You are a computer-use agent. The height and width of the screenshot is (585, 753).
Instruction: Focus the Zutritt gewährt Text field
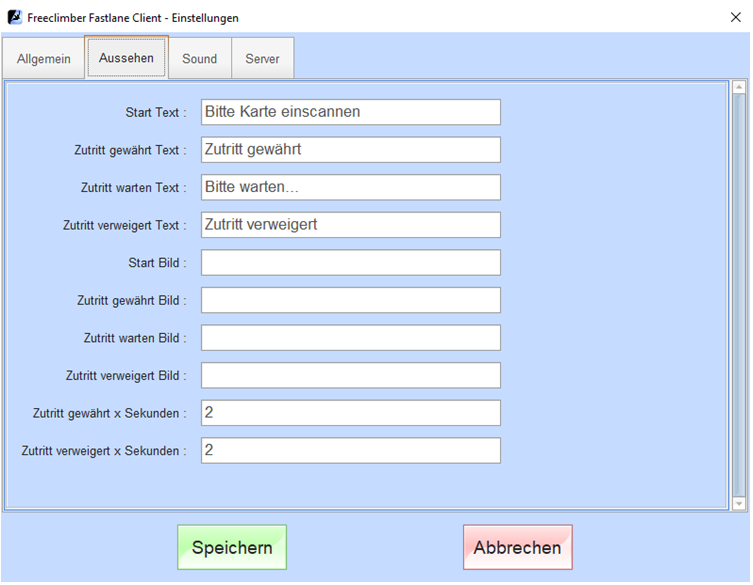(350, 150)
